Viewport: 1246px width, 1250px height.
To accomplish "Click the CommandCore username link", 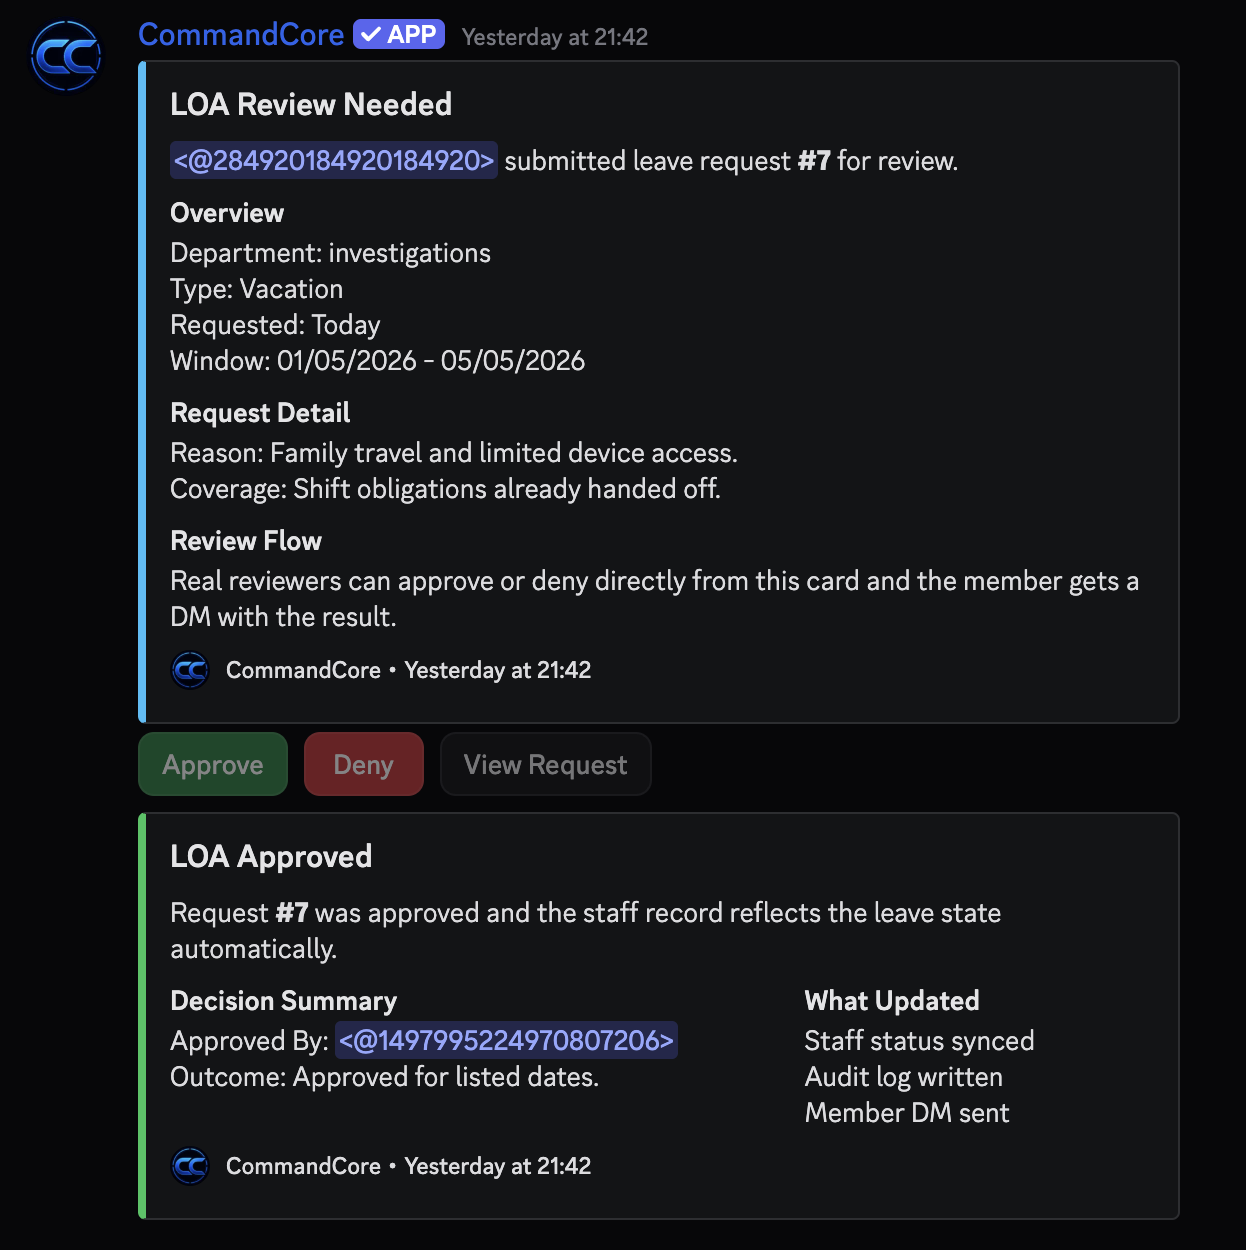I will pyautogui.click(x=241, y=34).
